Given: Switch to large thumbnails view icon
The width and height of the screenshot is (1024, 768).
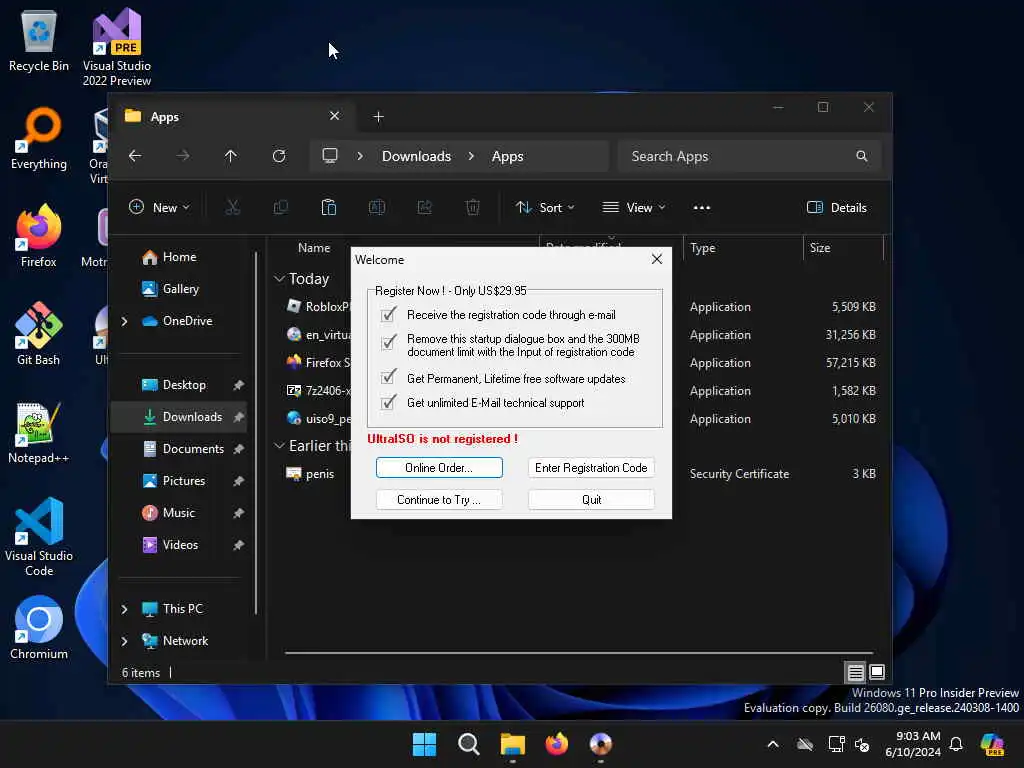Looking at the screenshot, I should point(877,671).
